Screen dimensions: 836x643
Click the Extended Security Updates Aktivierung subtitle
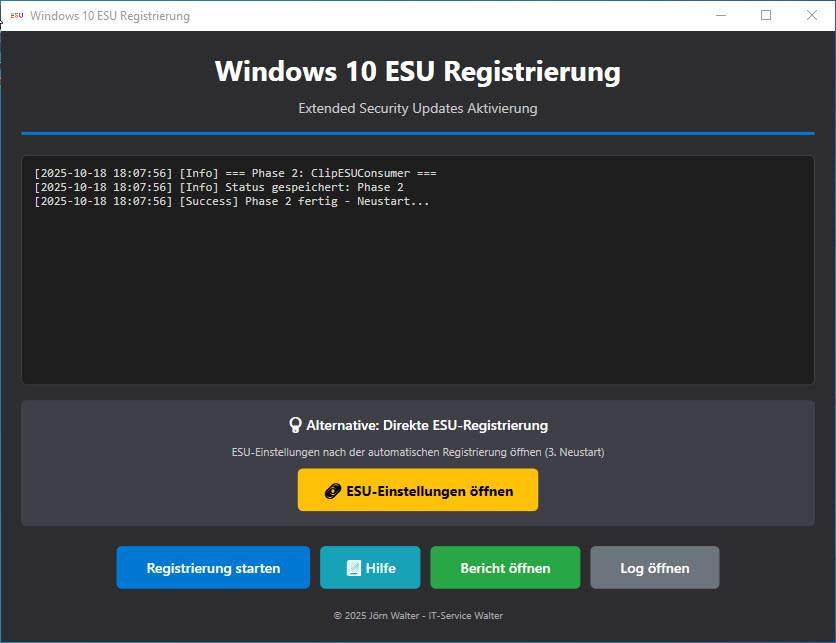coord(417,108)
